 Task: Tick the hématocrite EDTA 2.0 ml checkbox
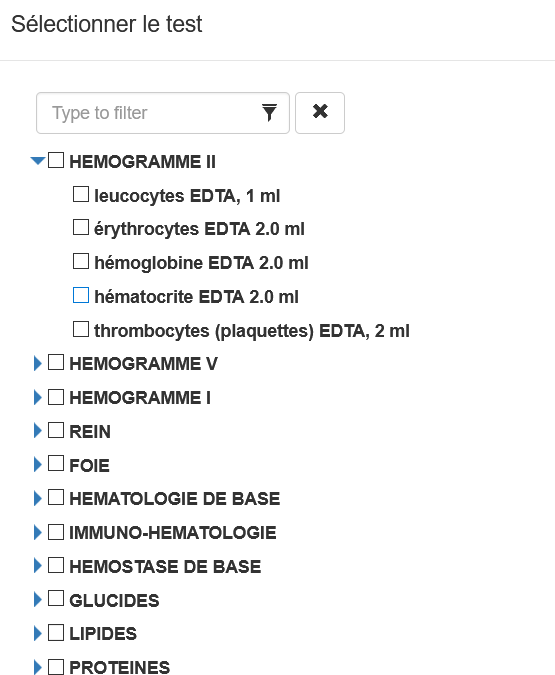tap(81, 295)
